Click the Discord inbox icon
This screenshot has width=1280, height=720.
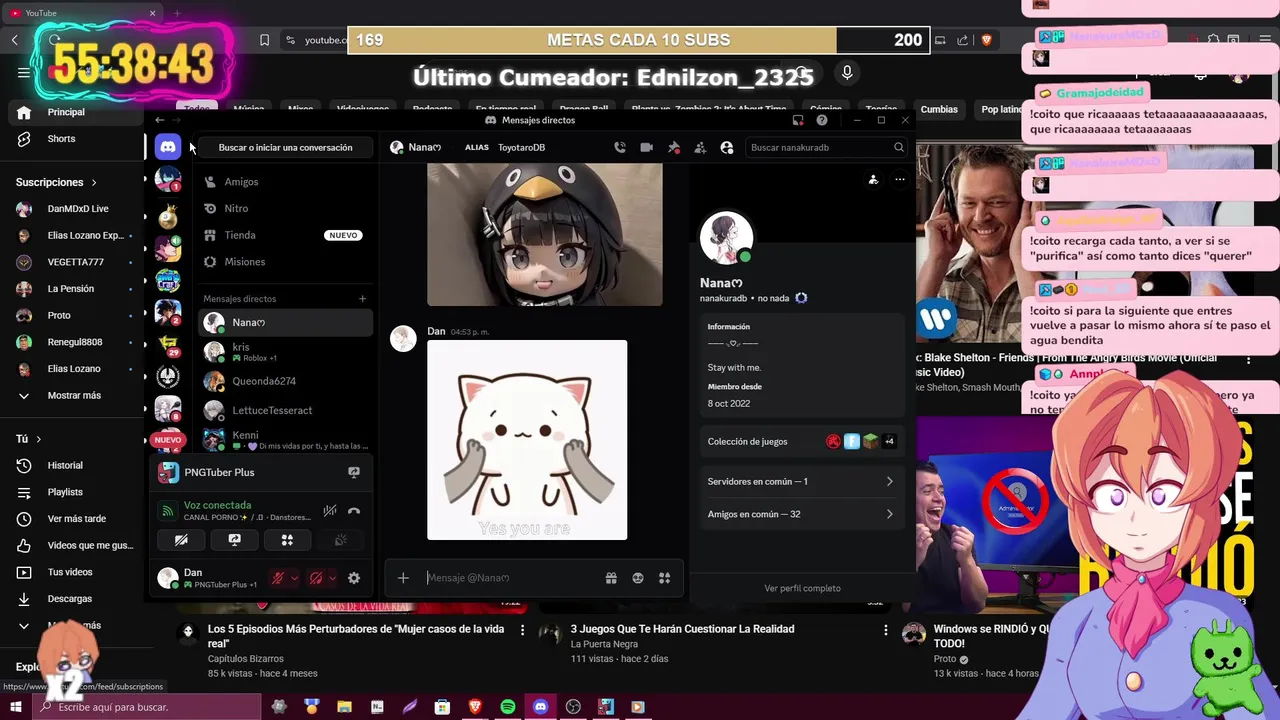[798, 120]
